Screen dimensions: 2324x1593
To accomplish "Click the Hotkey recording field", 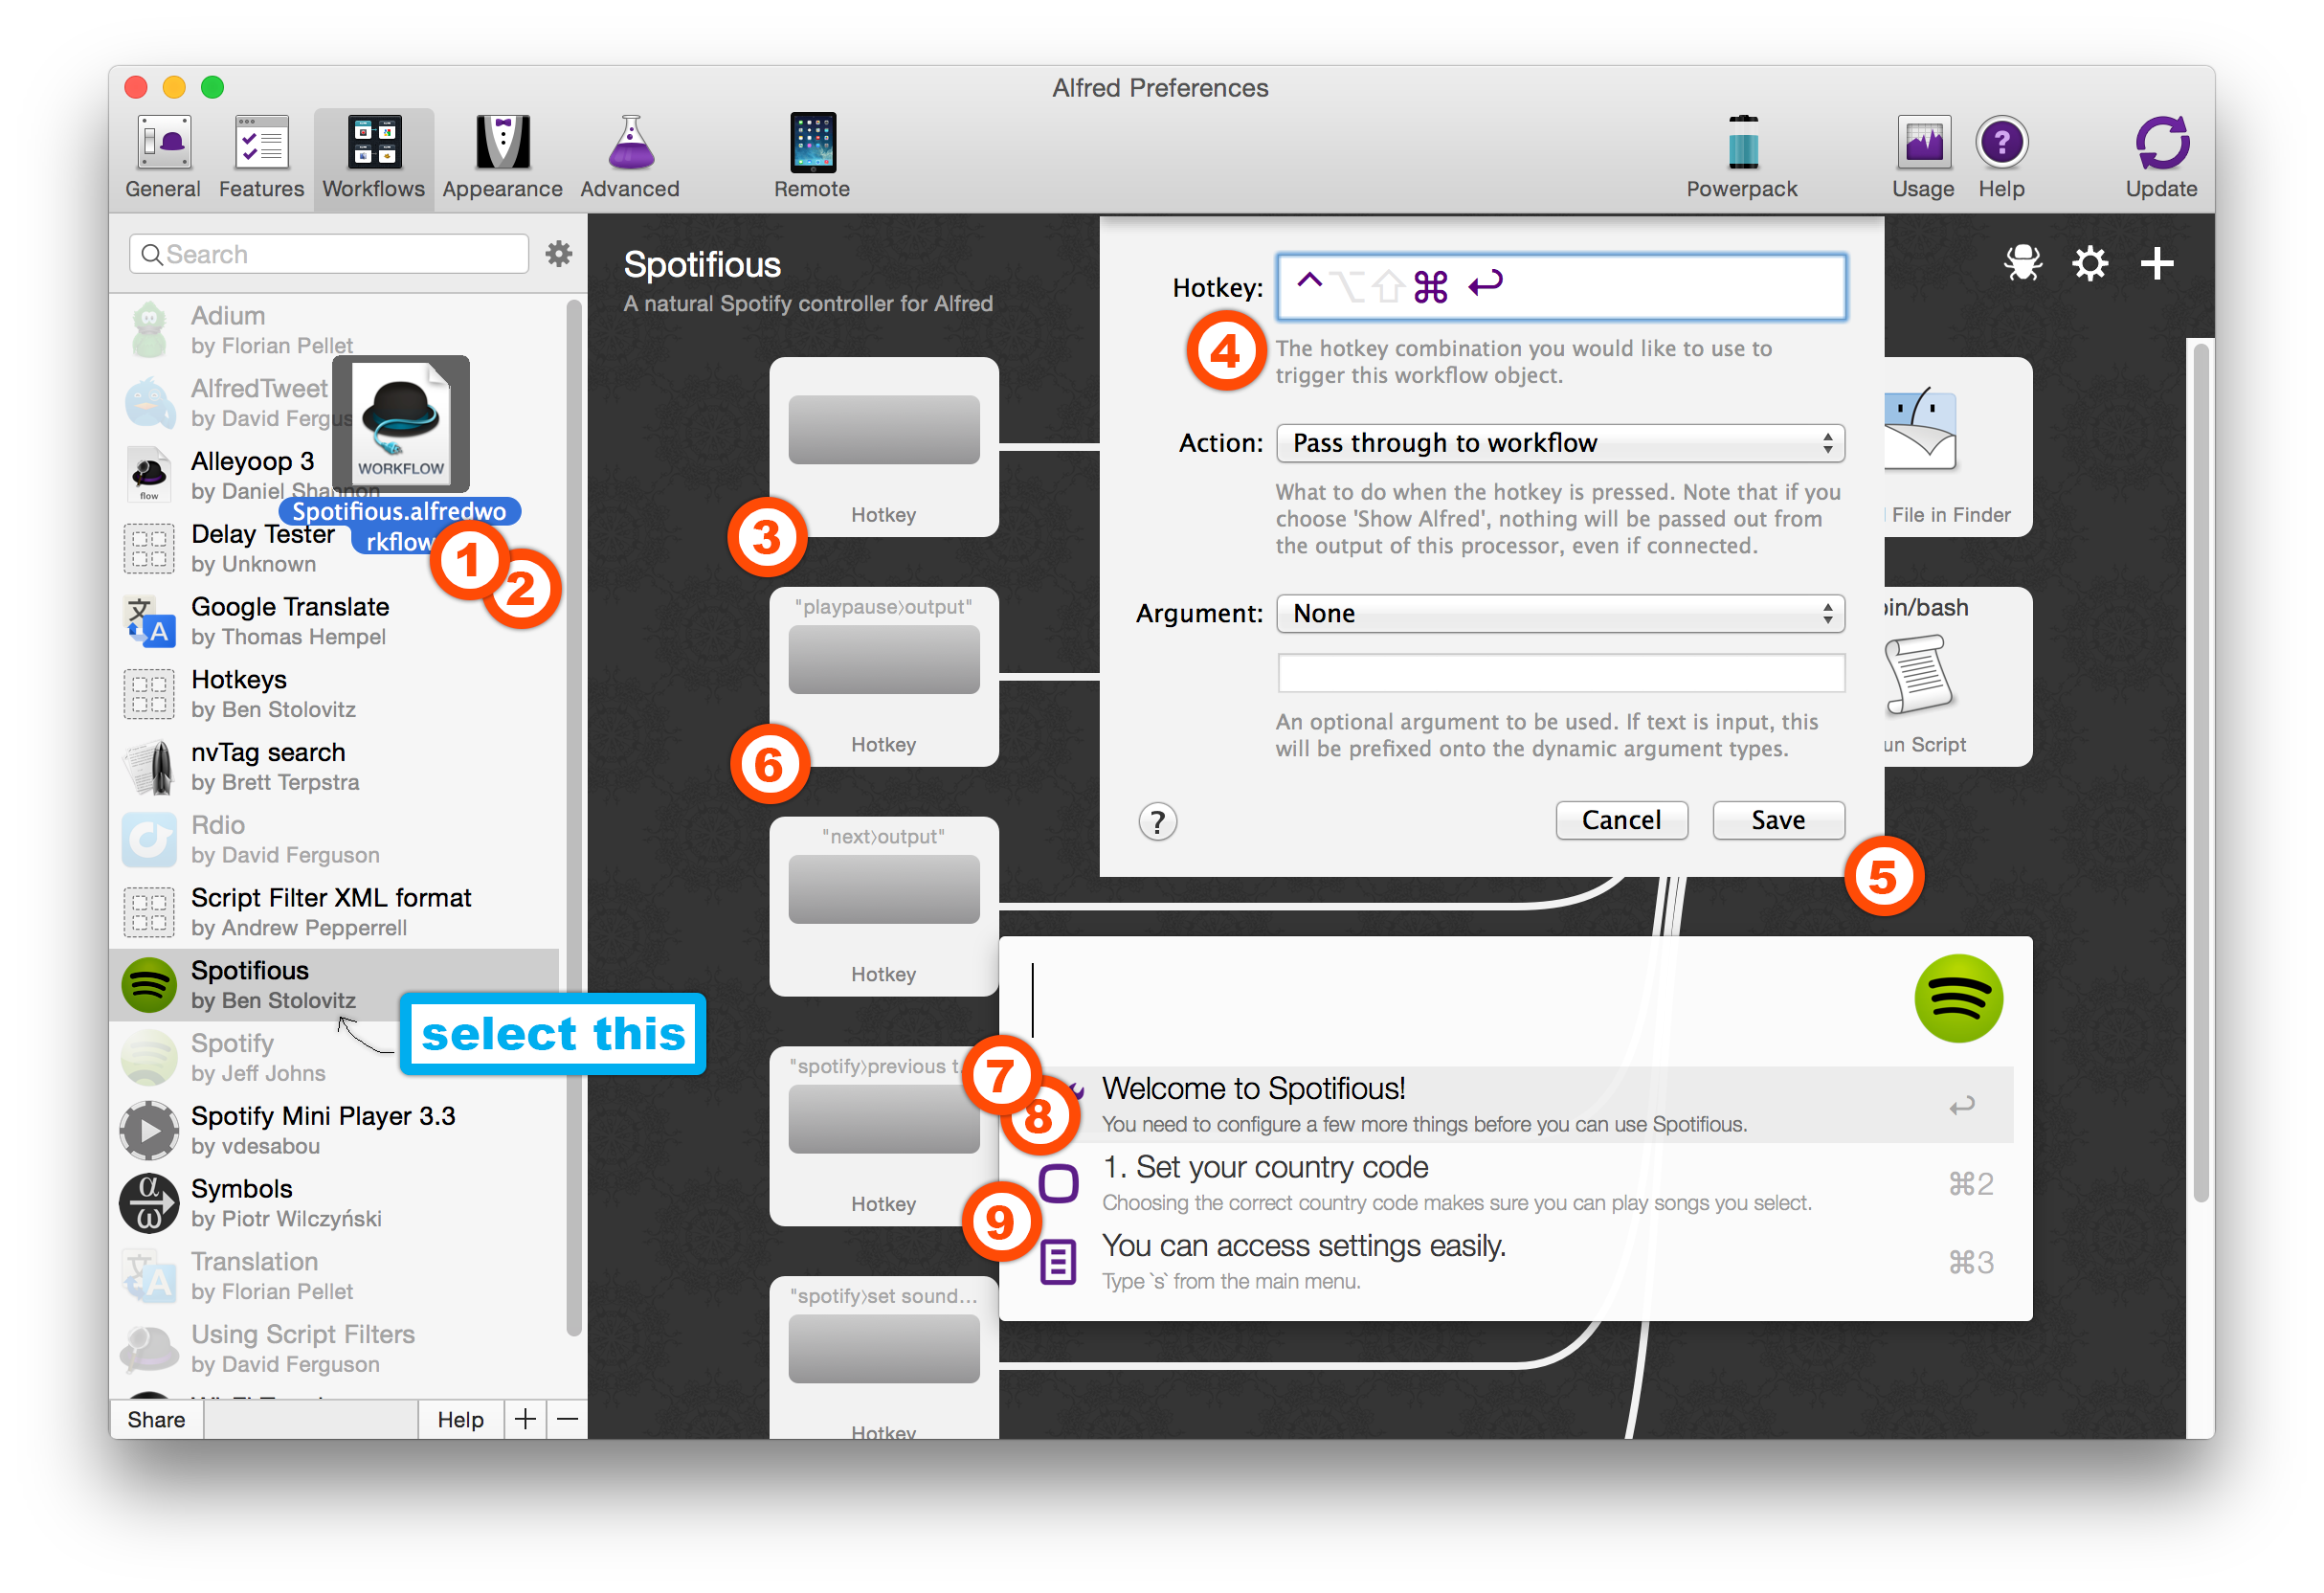I will pos(1560,287).
